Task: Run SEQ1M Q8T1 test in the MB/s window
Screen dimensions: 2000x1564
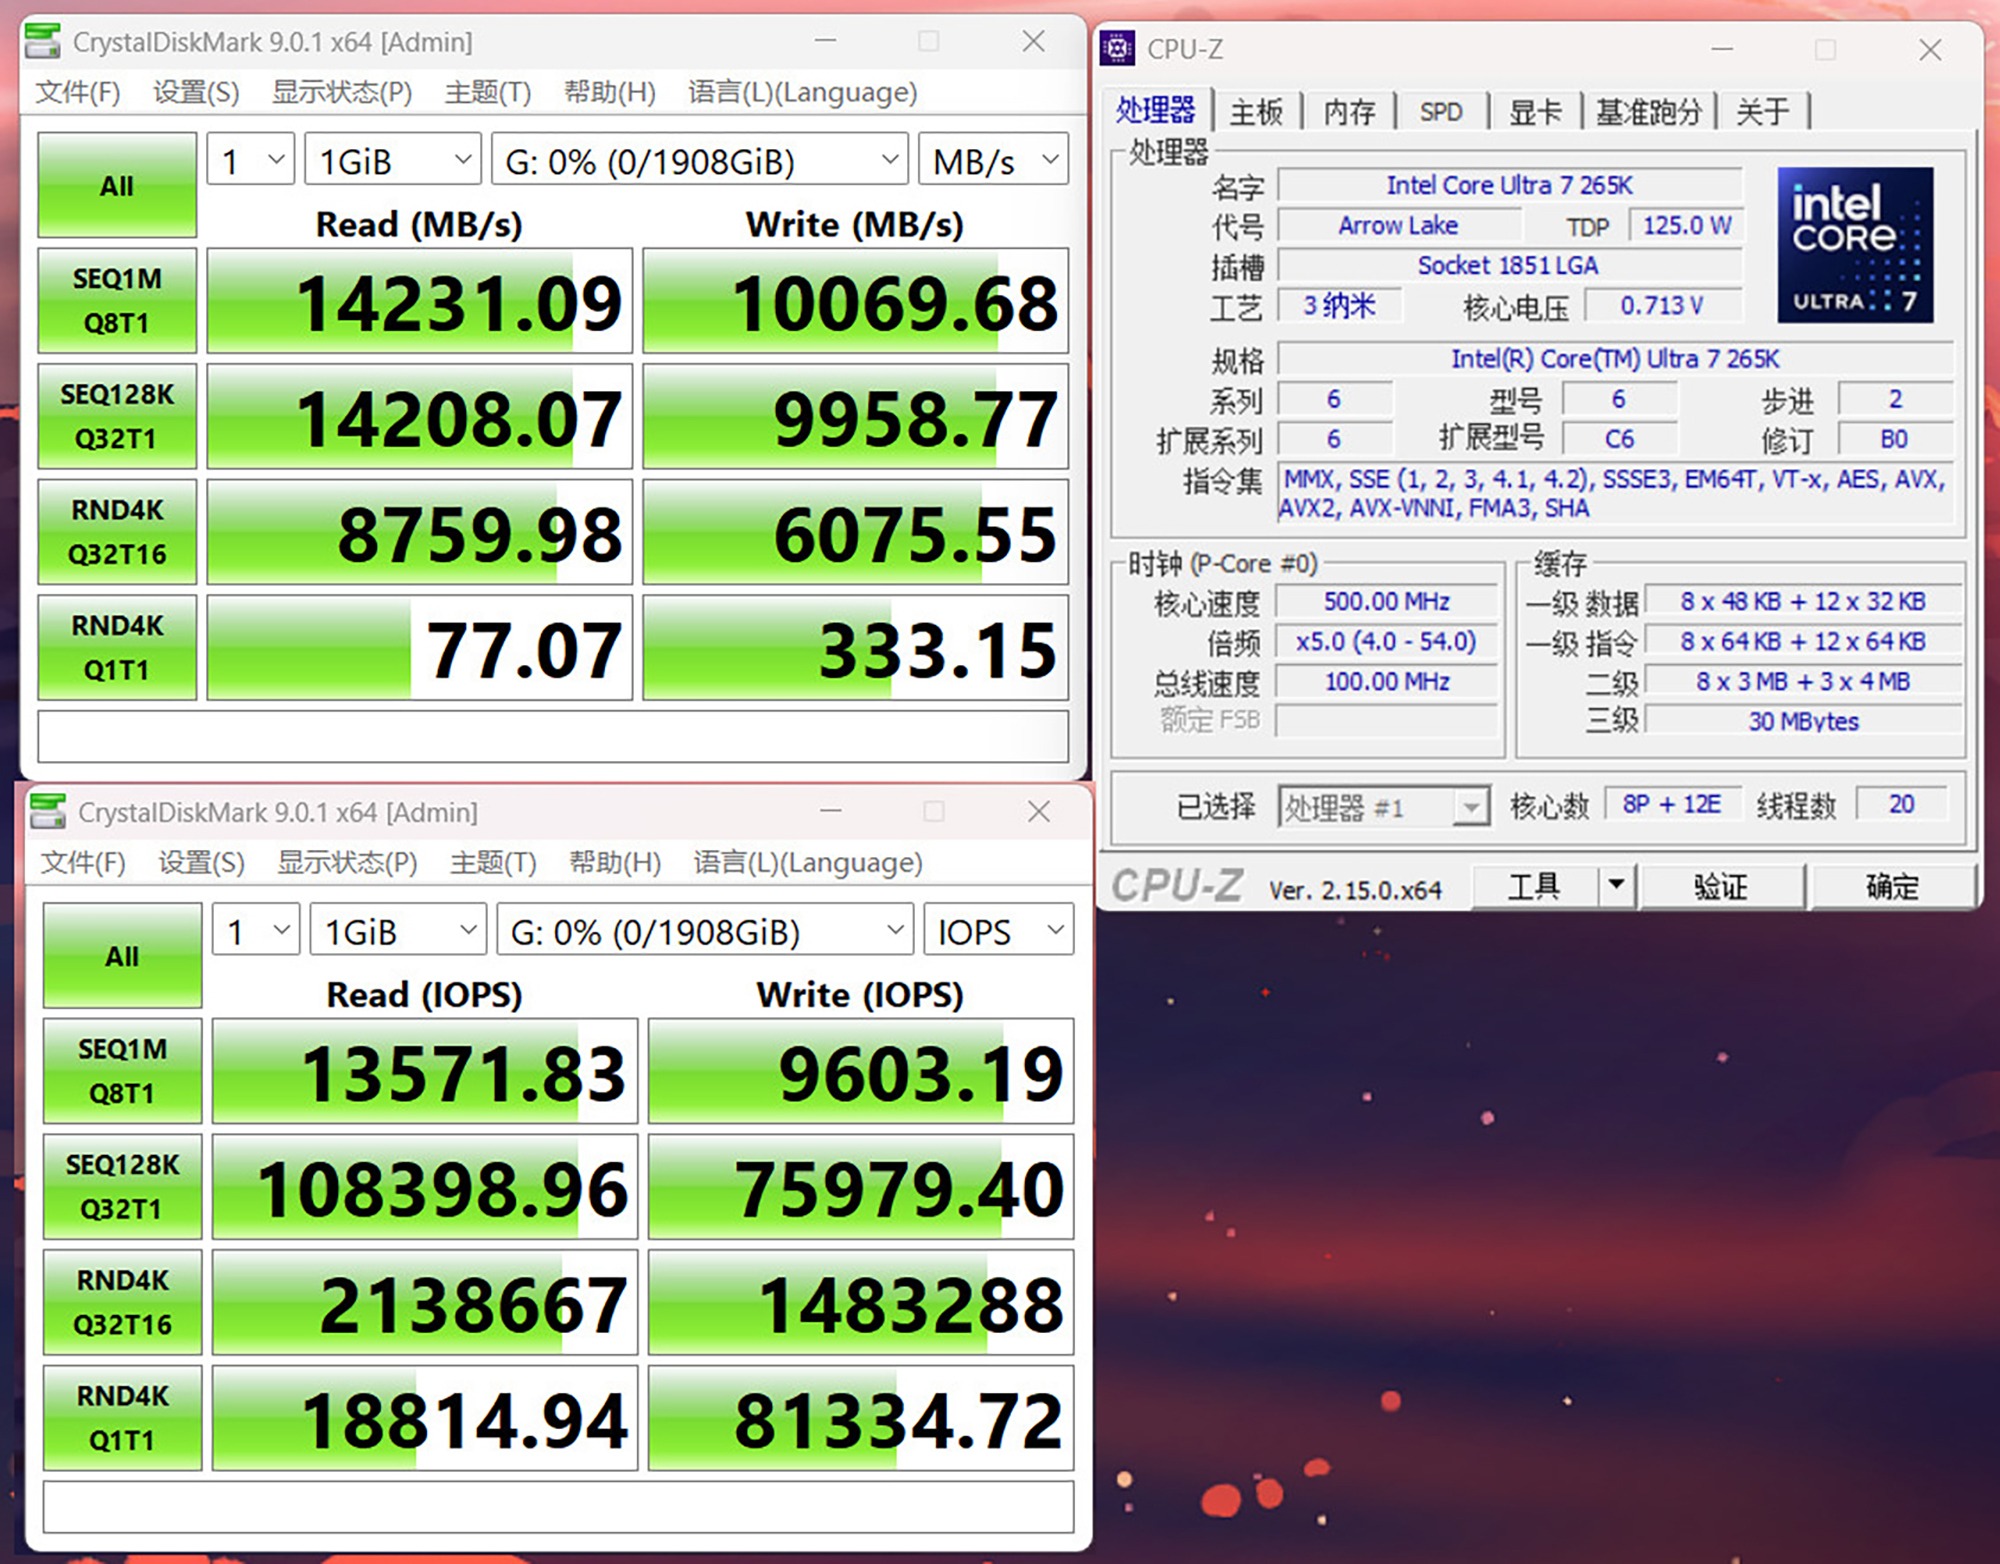Action: [117, 300]
